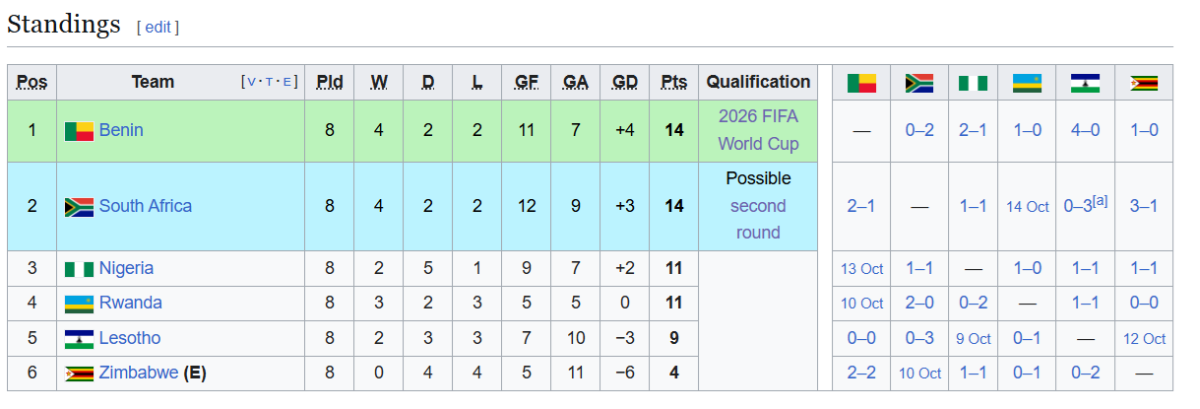Open the 2026 FIFA World Cup link
This screenshot has height=409, width=1200.
pyautogui.click(x=758, y=130)
